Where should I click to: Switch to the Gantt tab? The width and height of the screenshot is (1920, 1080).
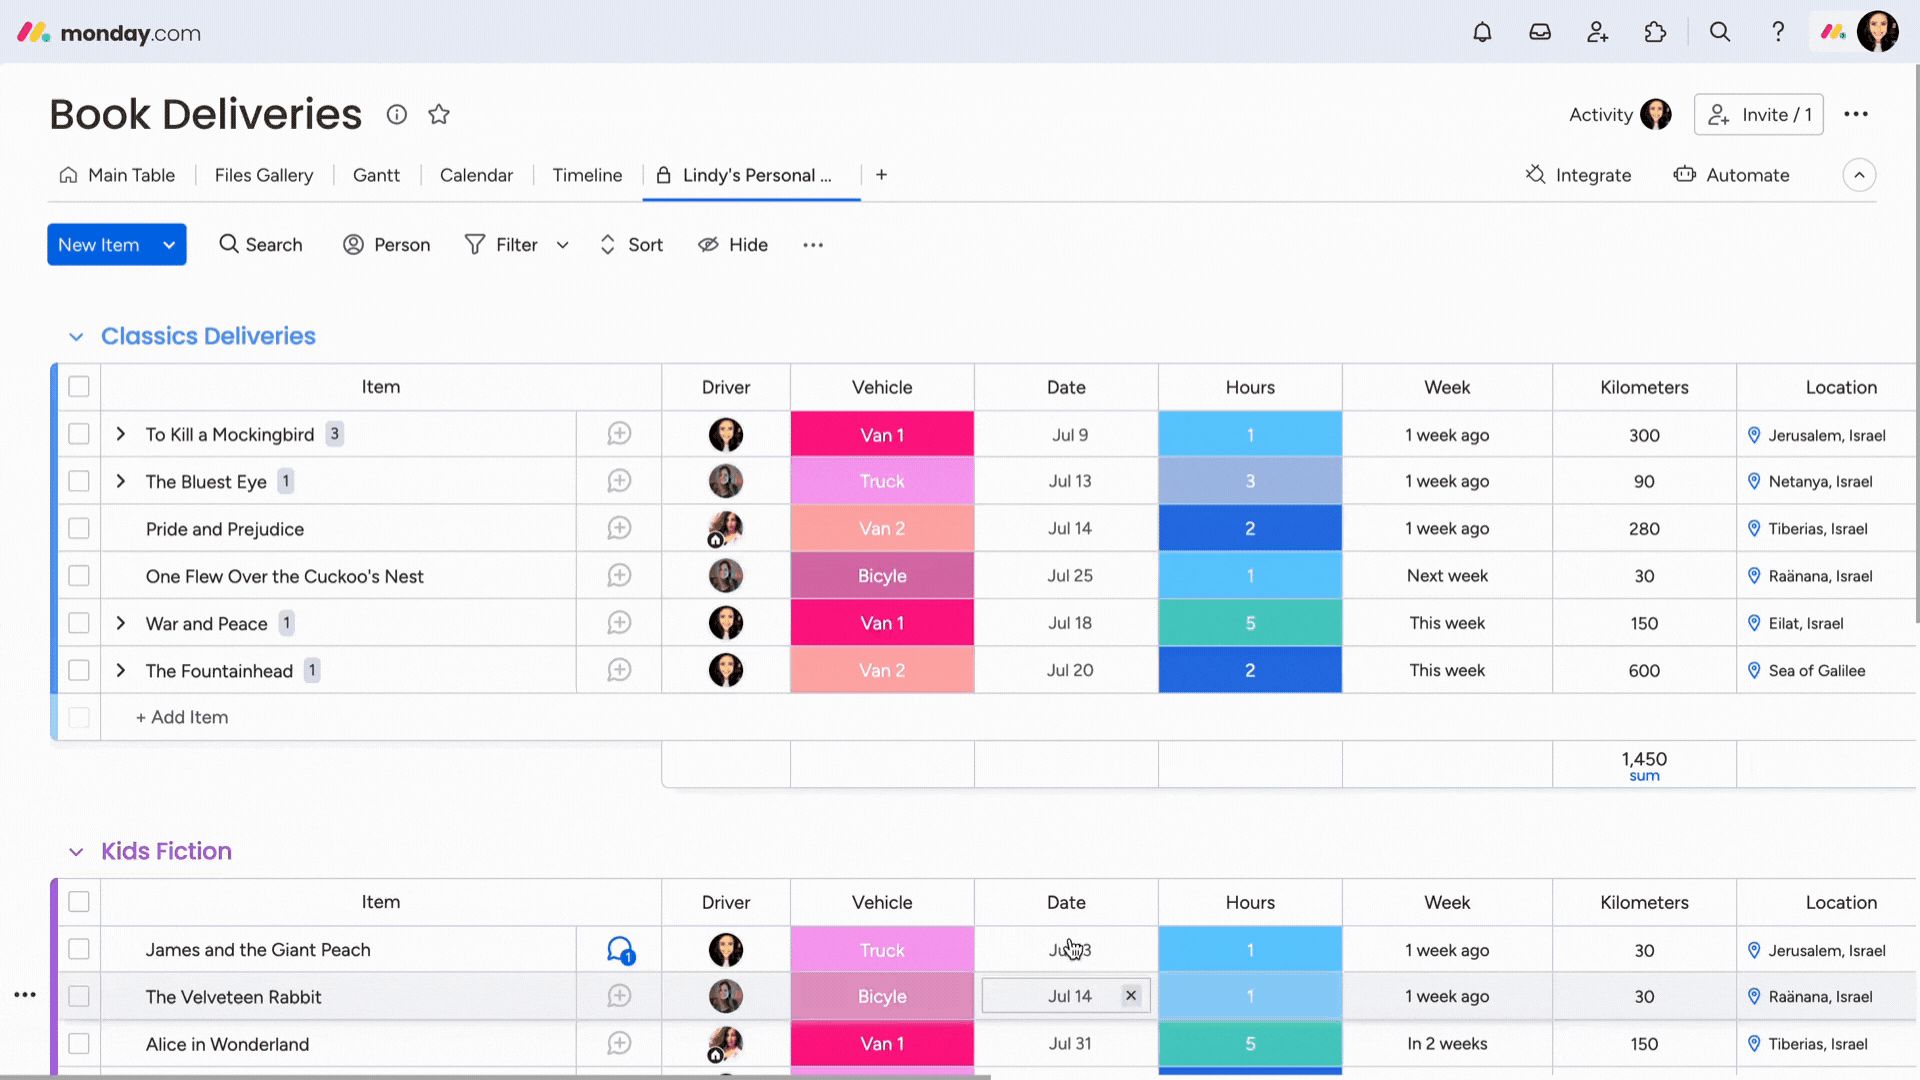coord(376,175)
